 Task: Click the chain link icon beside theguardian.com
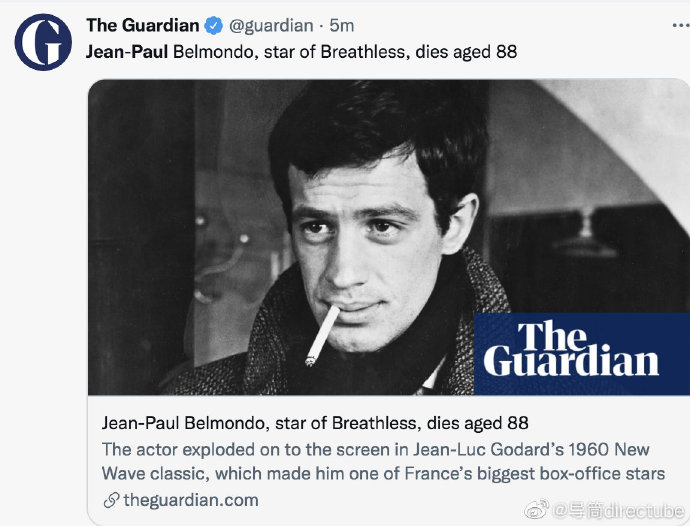(x=111, y=500)
